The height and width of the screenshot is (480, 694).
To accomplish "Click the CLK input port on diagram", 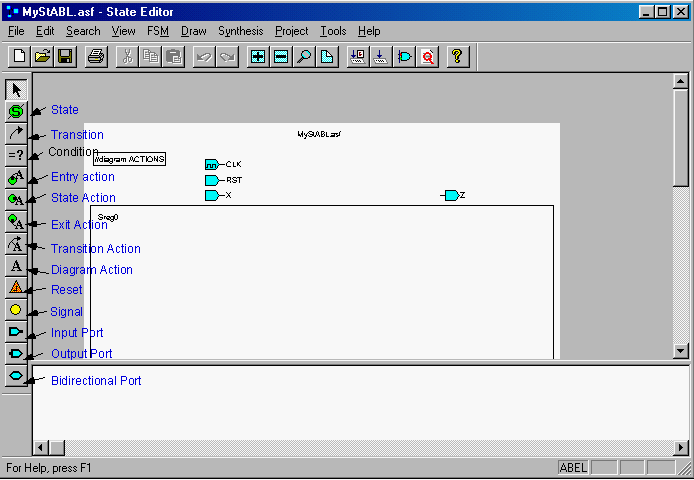I will coord(212,164).
